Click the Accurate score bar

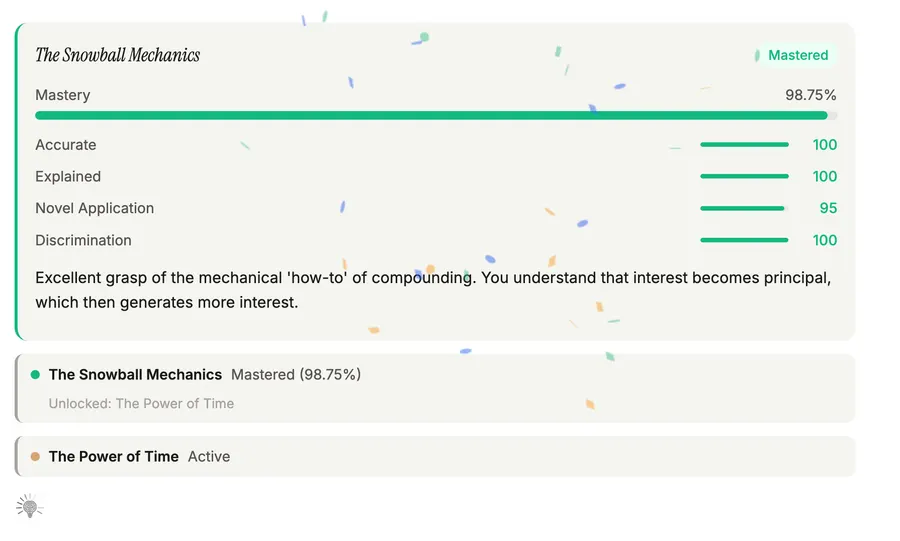(744, 145)
